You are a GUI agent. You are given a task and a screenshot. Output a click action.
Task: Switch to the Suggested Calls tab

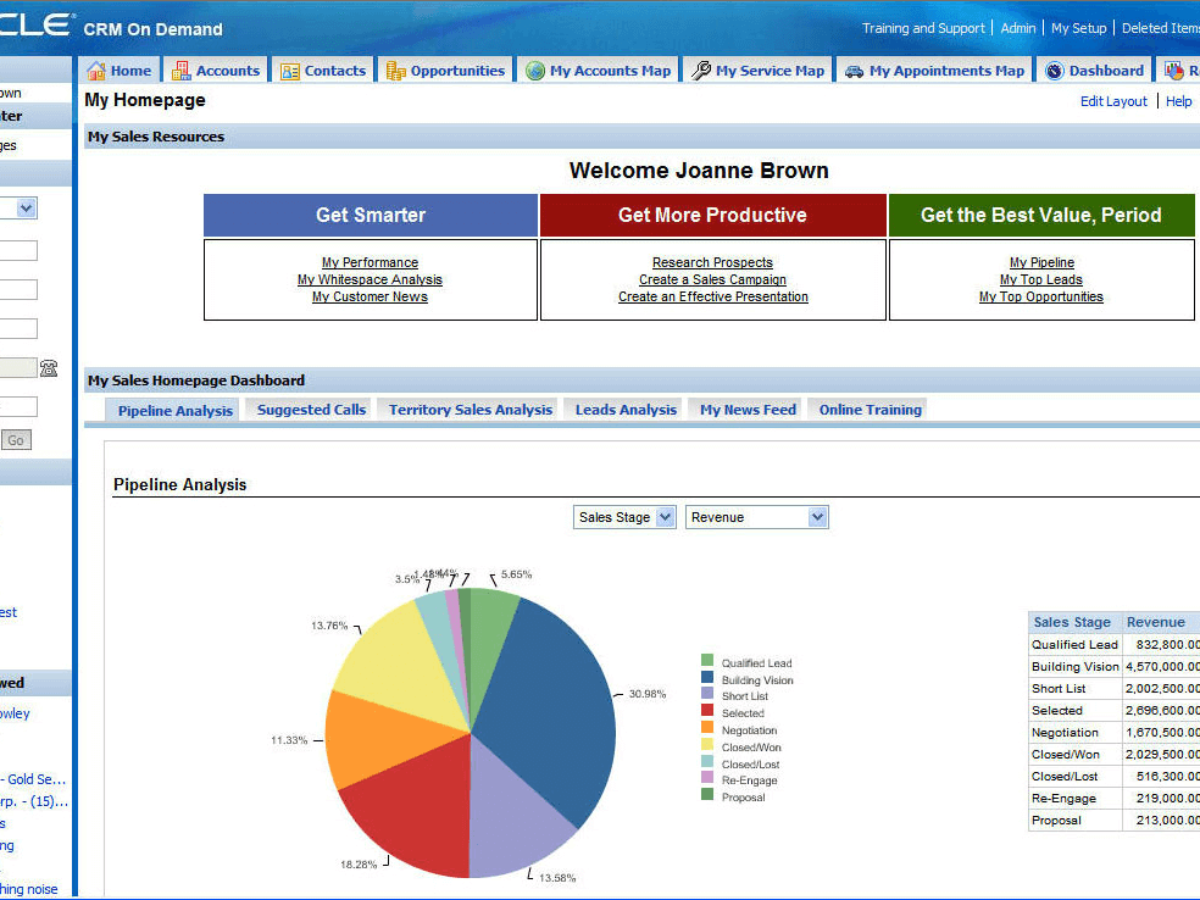[311, 409]
